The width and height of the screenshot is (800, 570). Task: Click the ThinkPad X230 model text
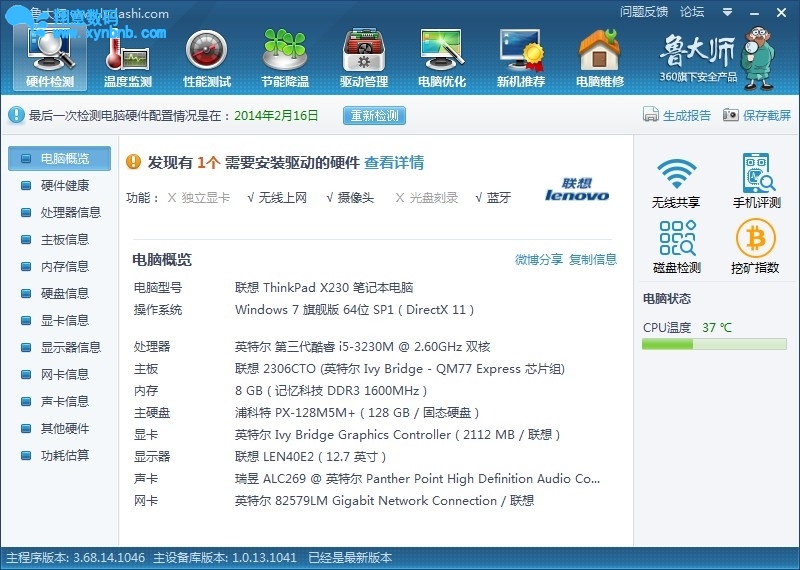pyautogui.click(x=324, y=288)
